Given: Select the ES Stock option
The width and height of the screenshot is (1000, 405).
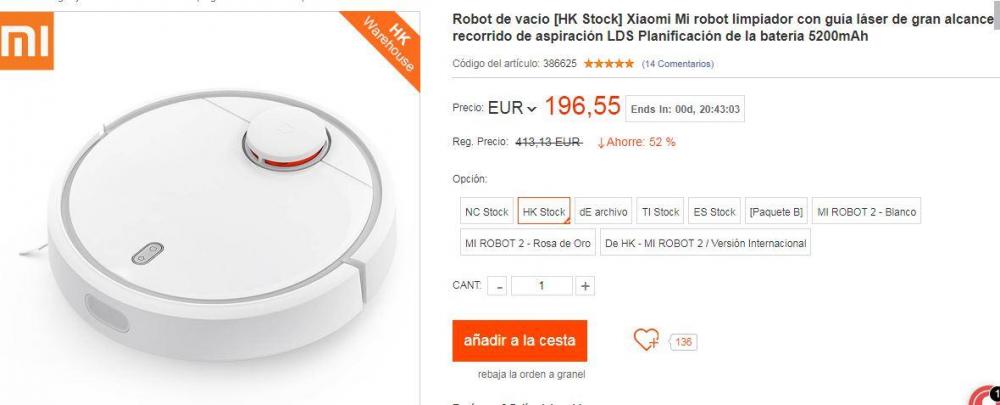Looking at the screenshot, I should (715, 212).
